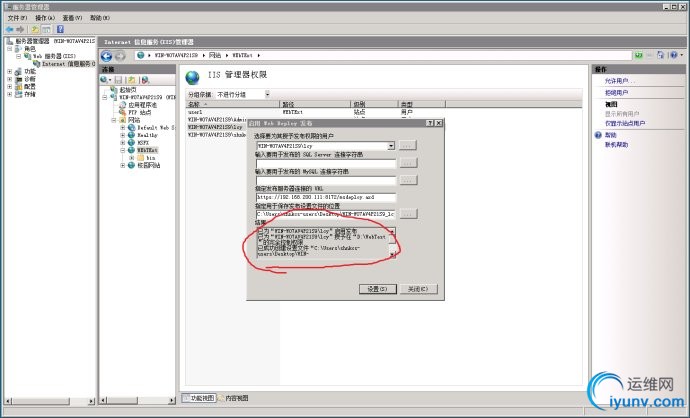Click the browse button beside settings file path
Viewport: 690px width, 418px height.
pos(408,214)
